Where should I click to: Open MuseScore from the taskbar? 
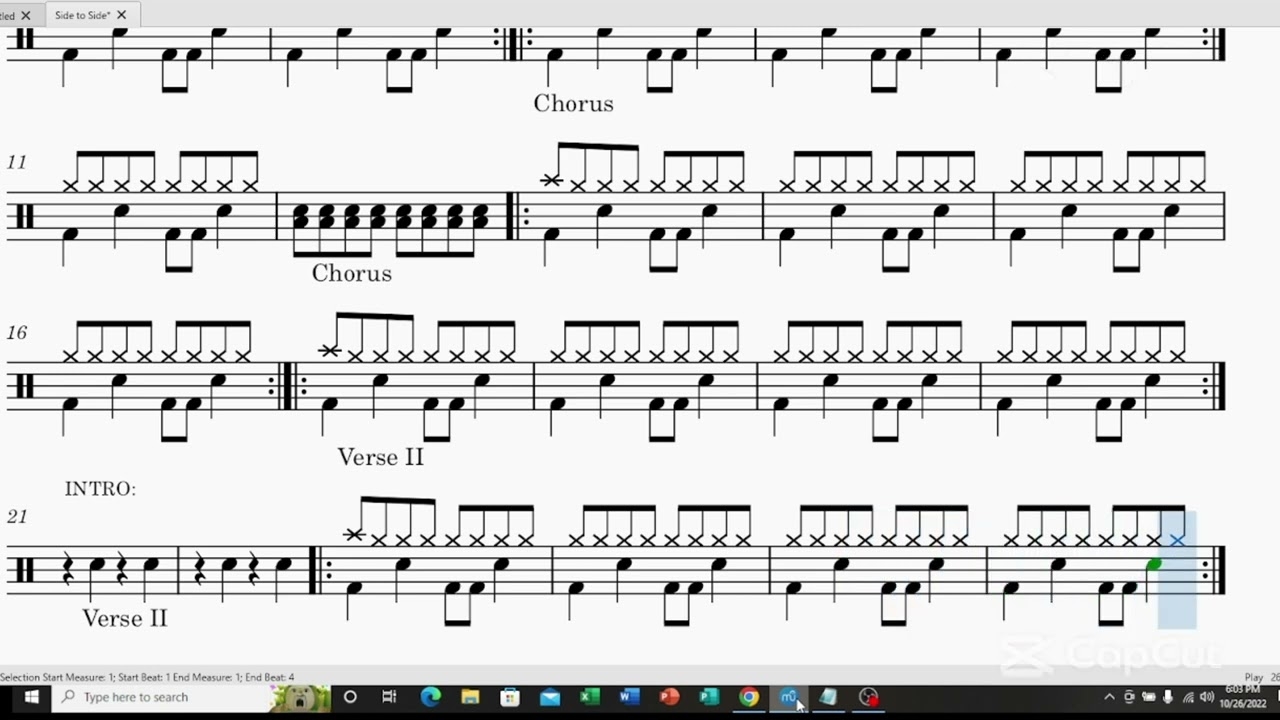point(789,697)
